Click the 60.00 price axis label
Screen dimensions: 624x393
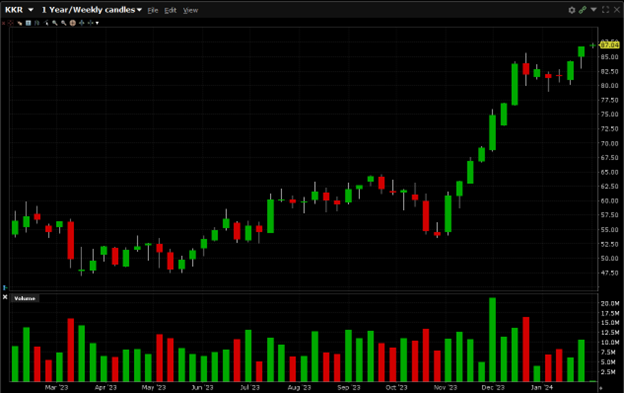click(x=610, y=201)
